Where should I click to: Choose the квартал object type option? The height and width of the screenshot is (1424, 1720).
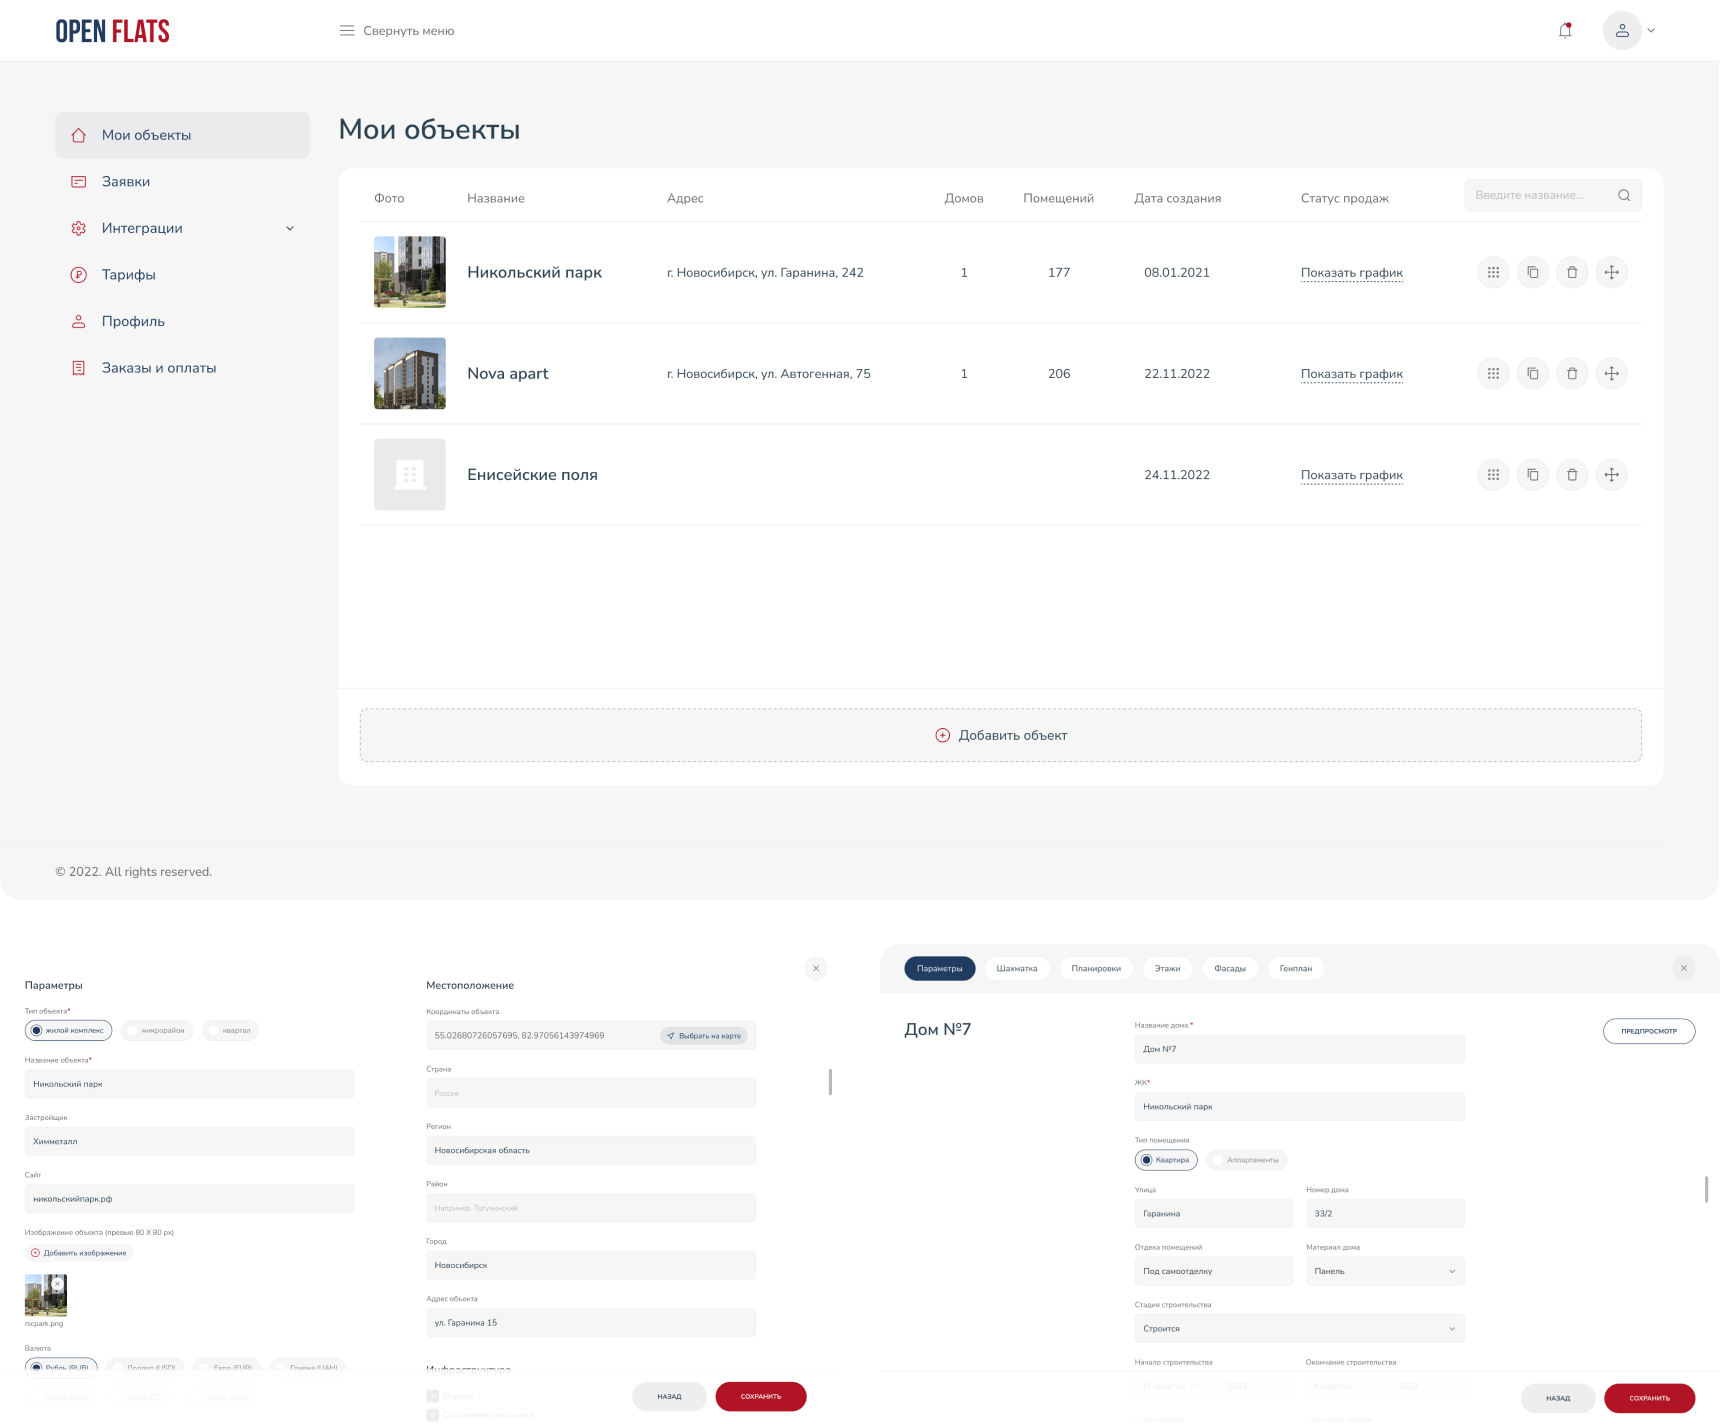(230, 1030)
